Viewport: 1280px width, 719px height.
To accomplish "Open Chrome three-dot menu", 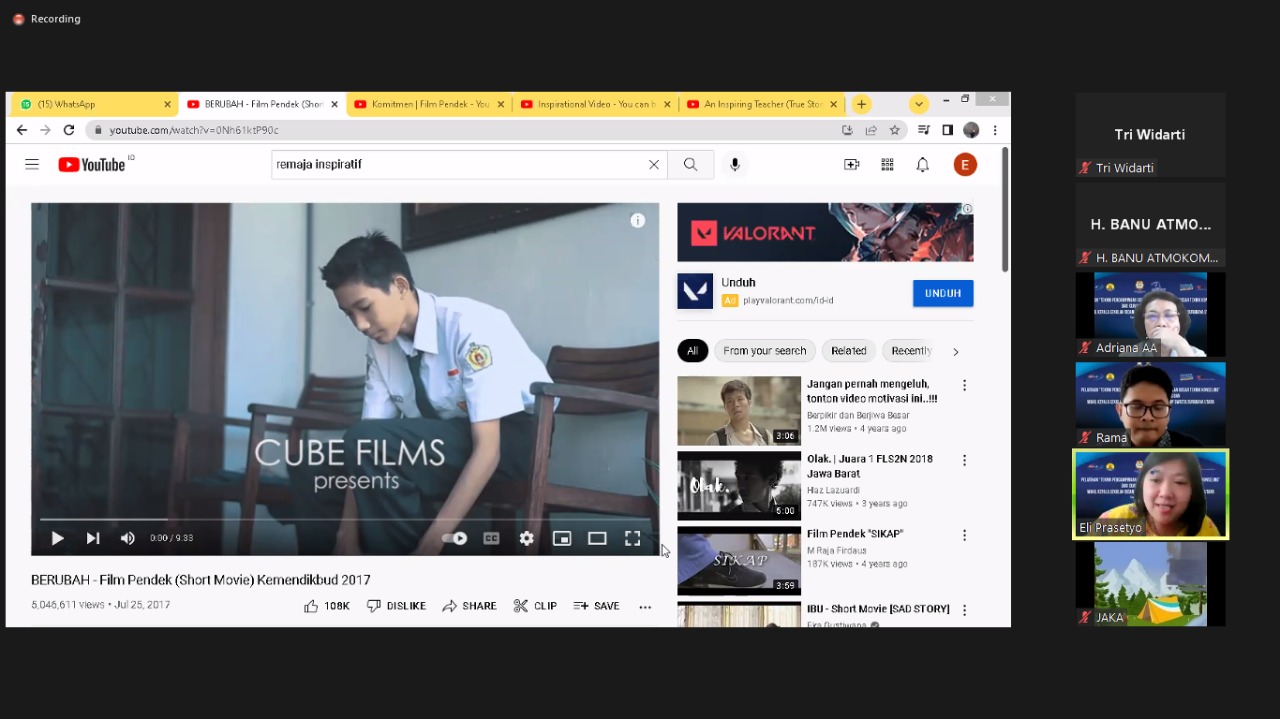I will pos(995,130).
